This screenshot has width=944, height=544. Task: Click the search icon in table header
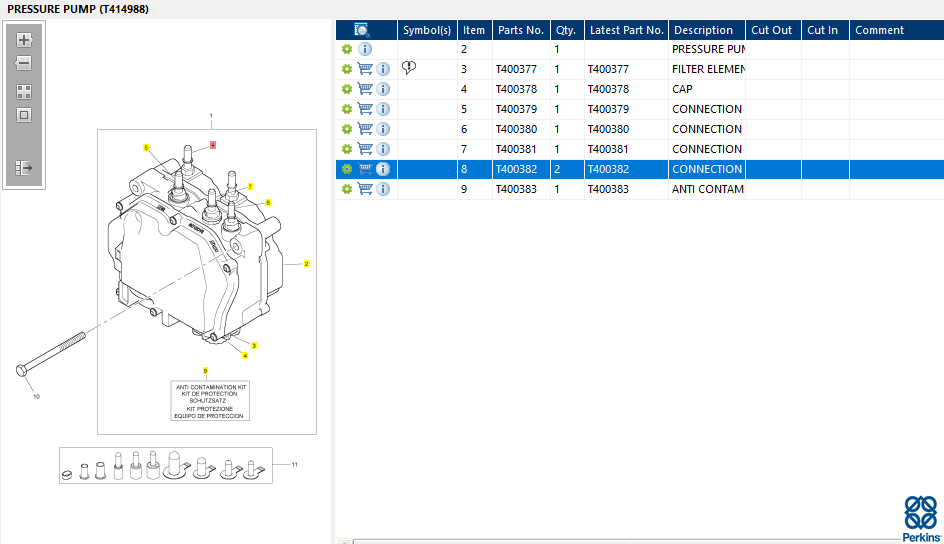click(x=362, y=30)
